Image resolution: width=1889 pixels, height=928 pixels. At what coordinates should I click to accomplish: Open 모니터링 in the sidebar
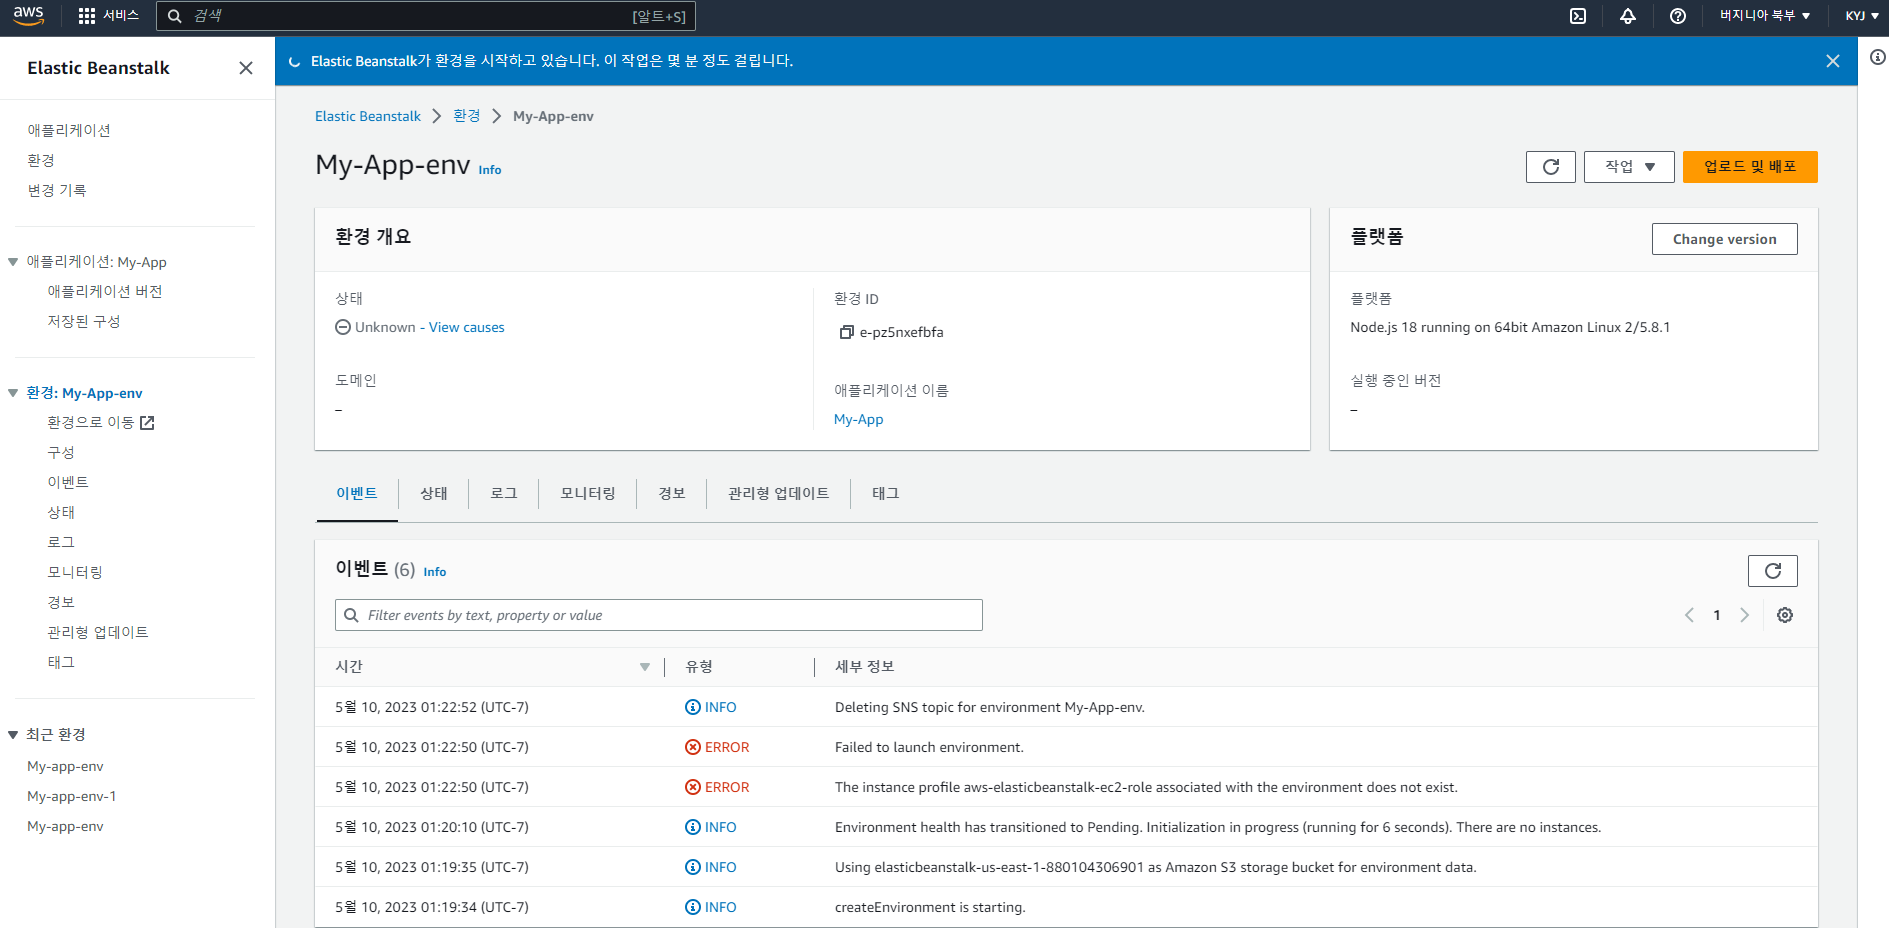tap(75, 573)
